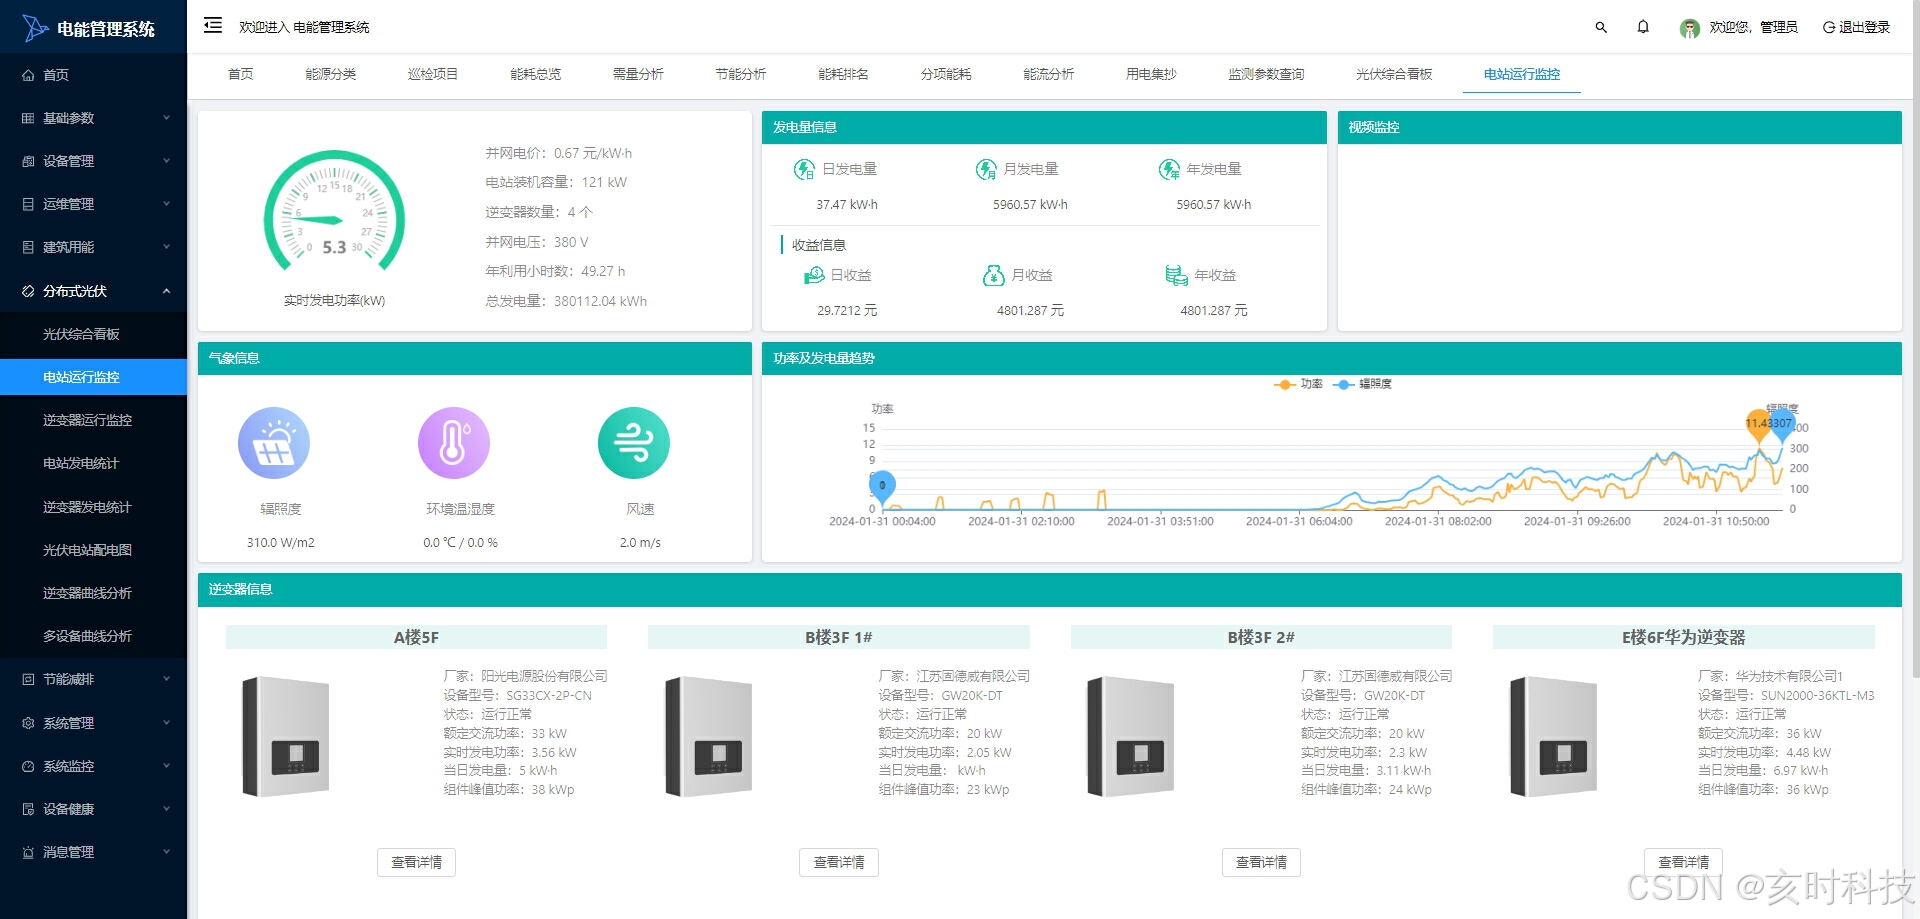
Task: Click the 风速 wind icon
Action: pyautogui.click(x=634, y=443)
